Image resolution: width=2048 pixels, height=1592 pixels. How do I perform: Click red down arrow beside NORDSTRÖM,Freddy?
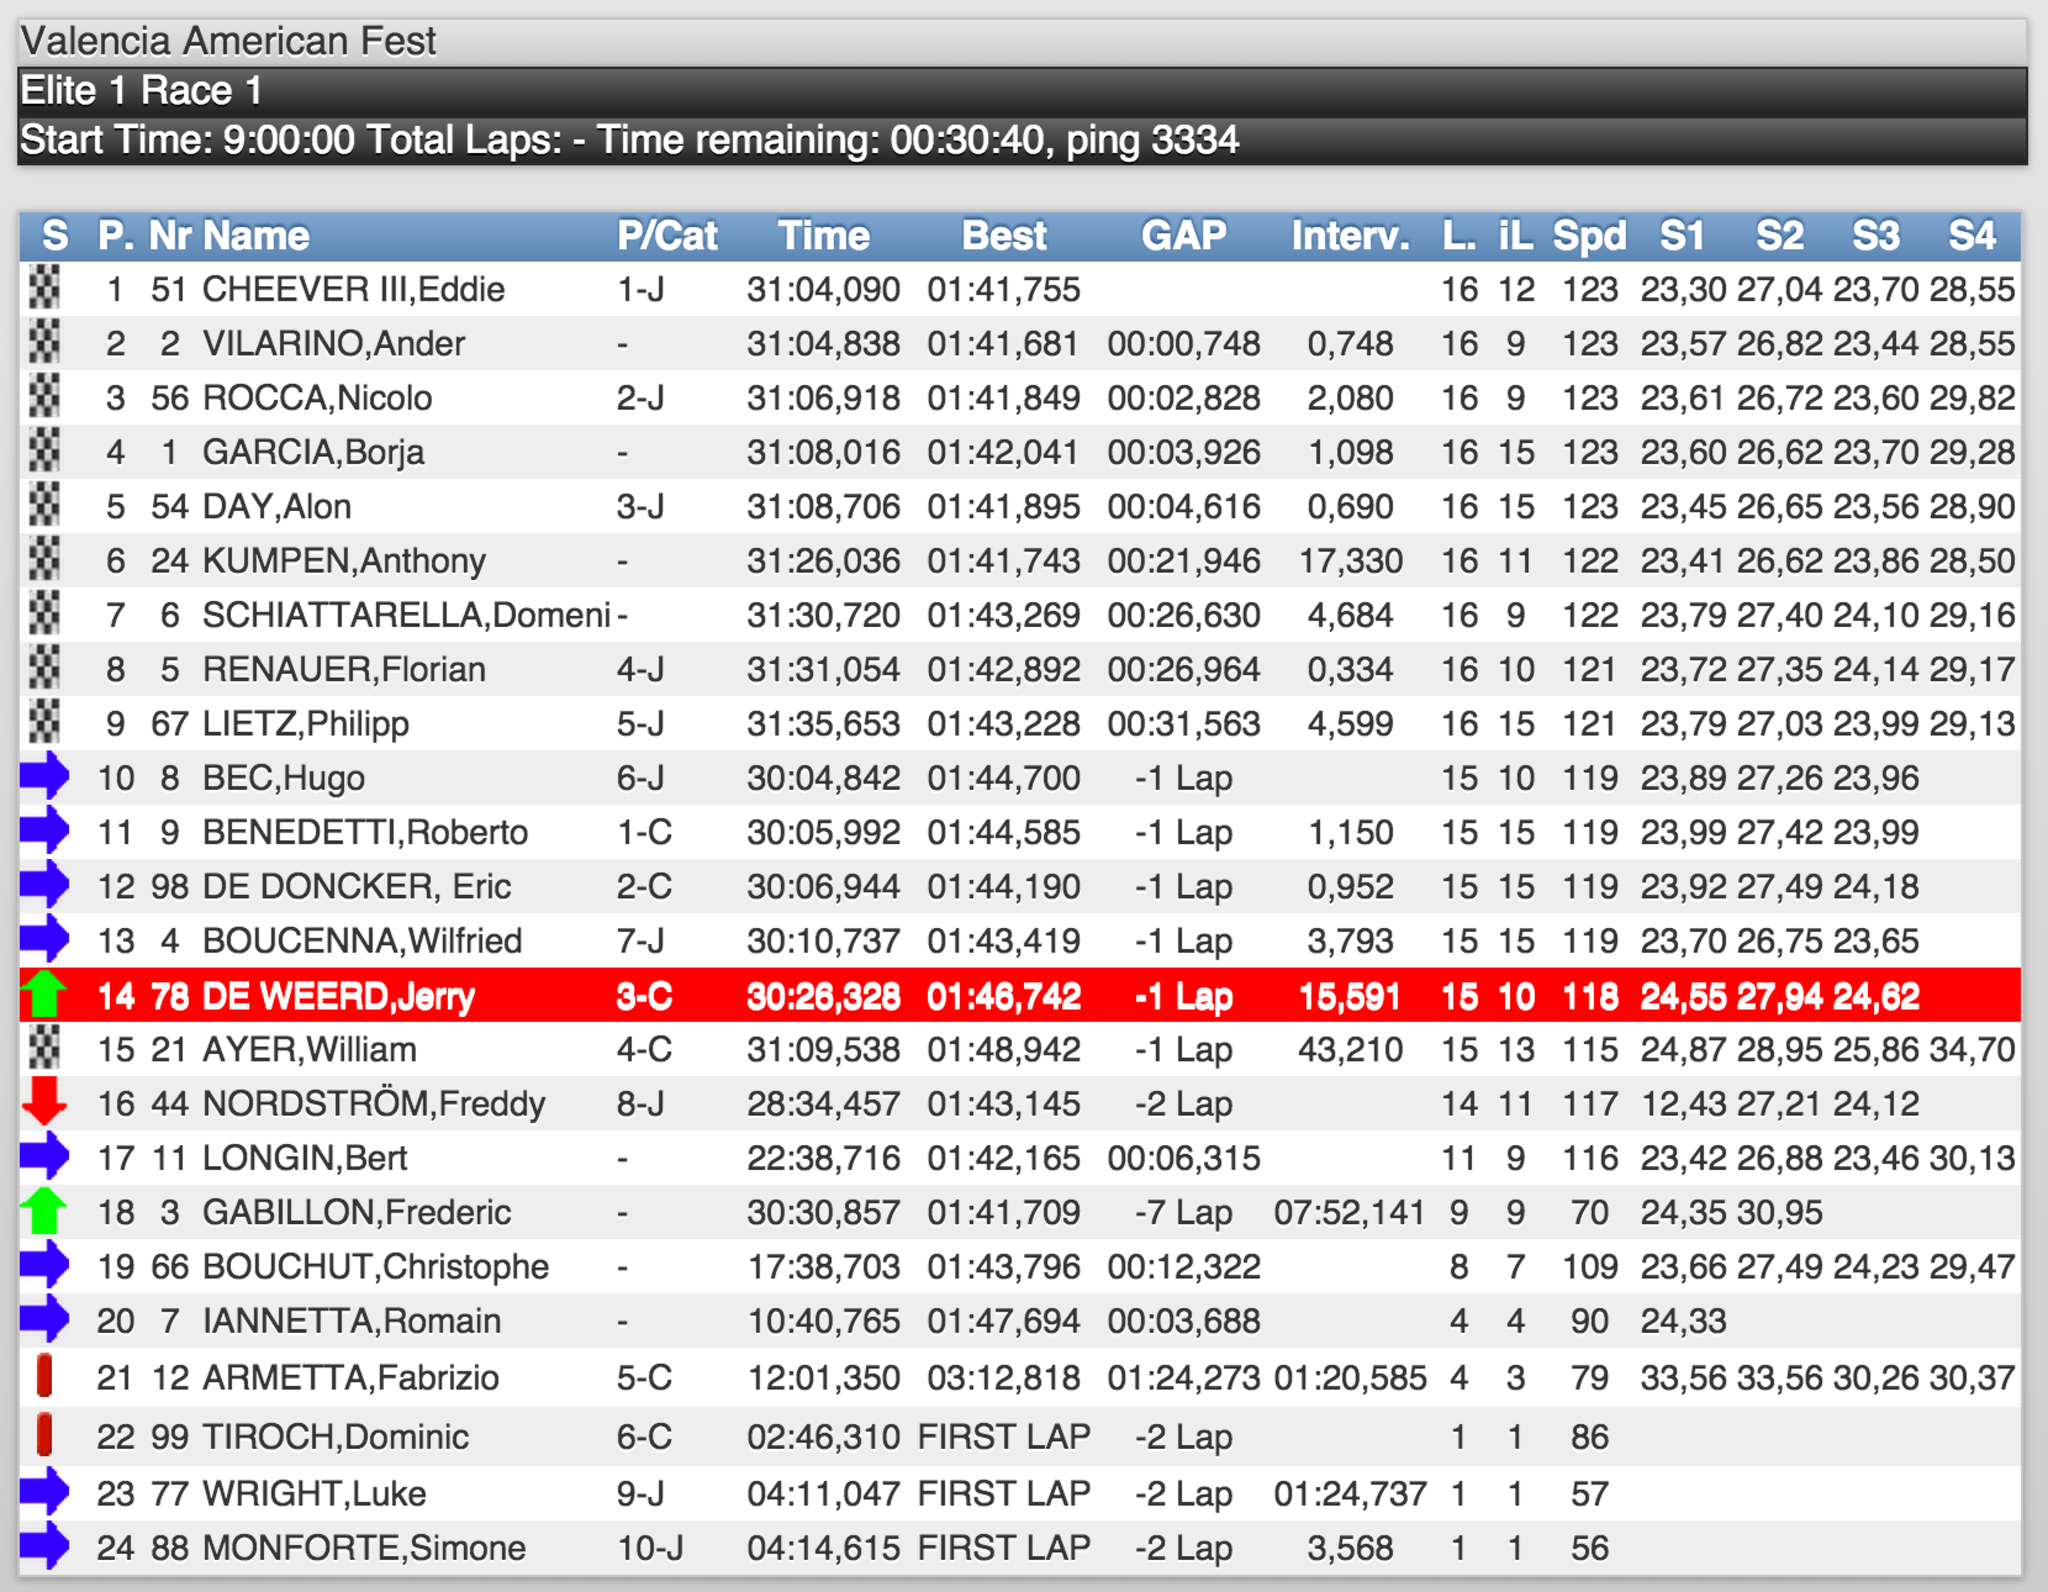click(x=44, y=1103)
